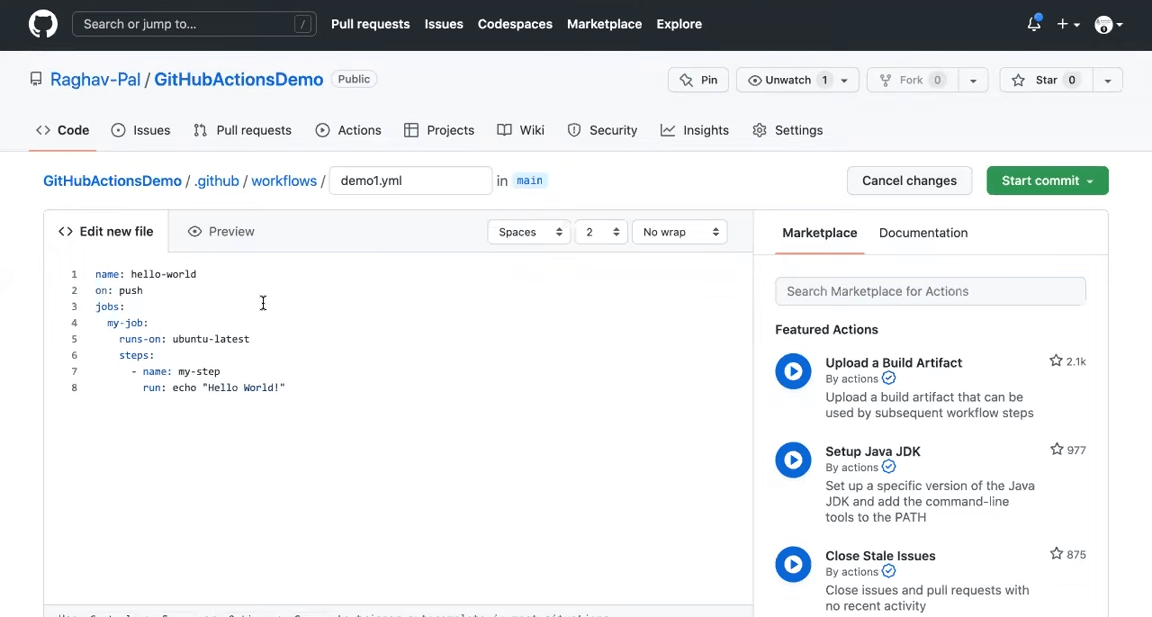Image resolution: width=1152 pixels, height=617 pixels.
Task: Open the Wiki tab
Action: click(521, 130)
